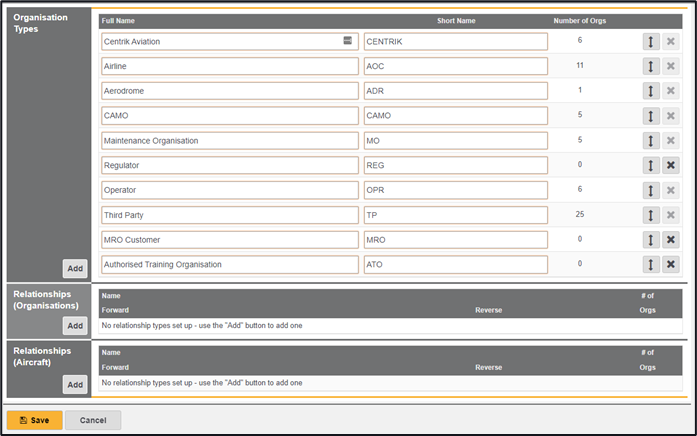The image size is (697, 436).
Task: Add a new Organisations relationship type
Action: [75, 326]
